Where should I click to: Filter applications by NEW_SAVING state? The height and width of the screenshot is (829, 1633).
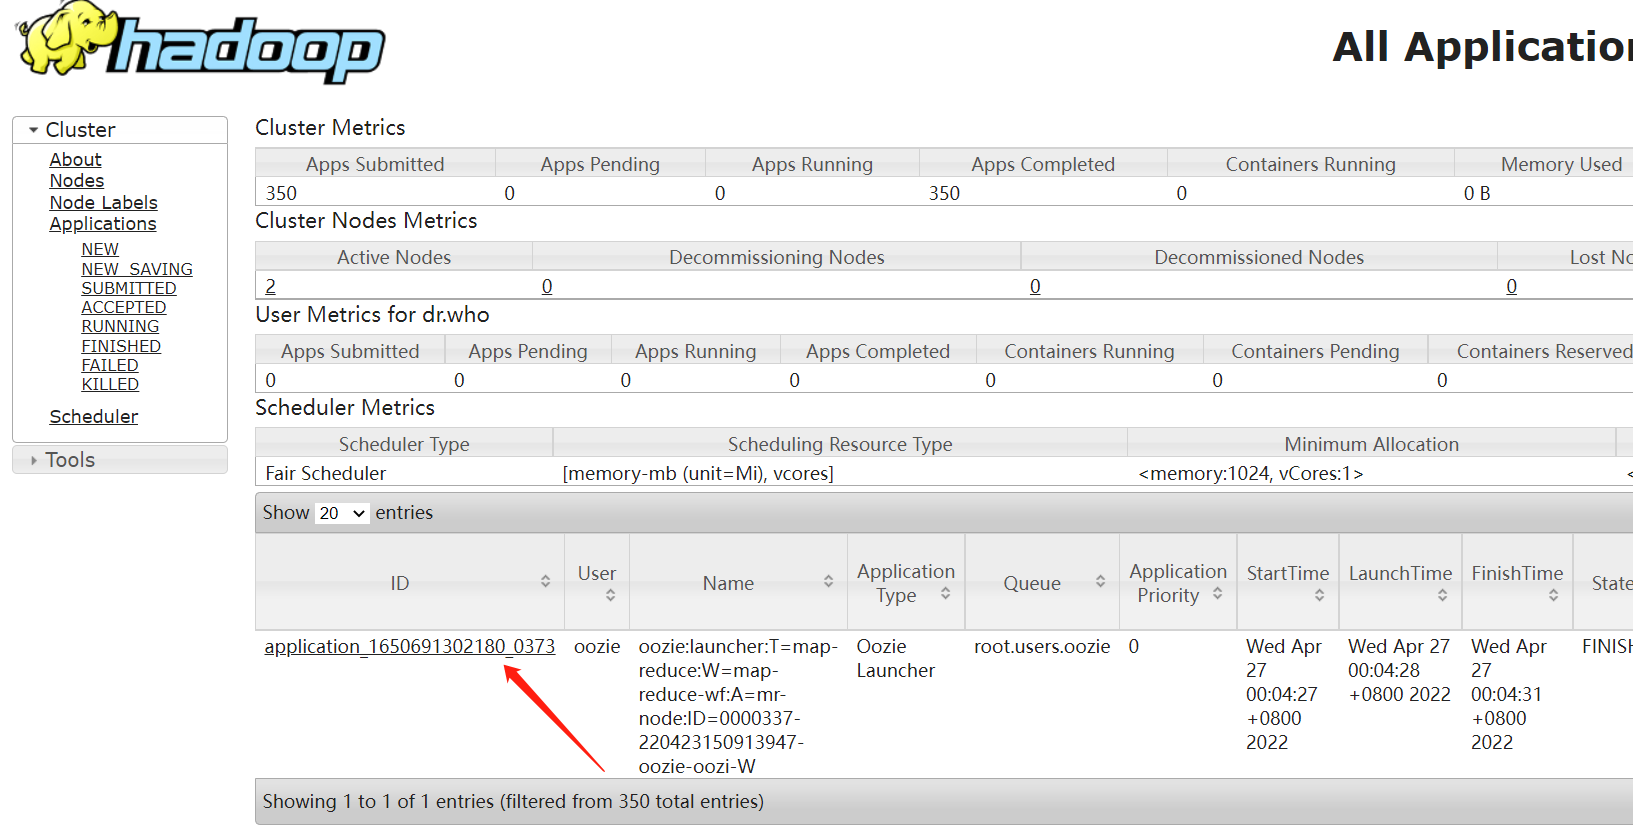pyautogui.click(x=137, y=269)
